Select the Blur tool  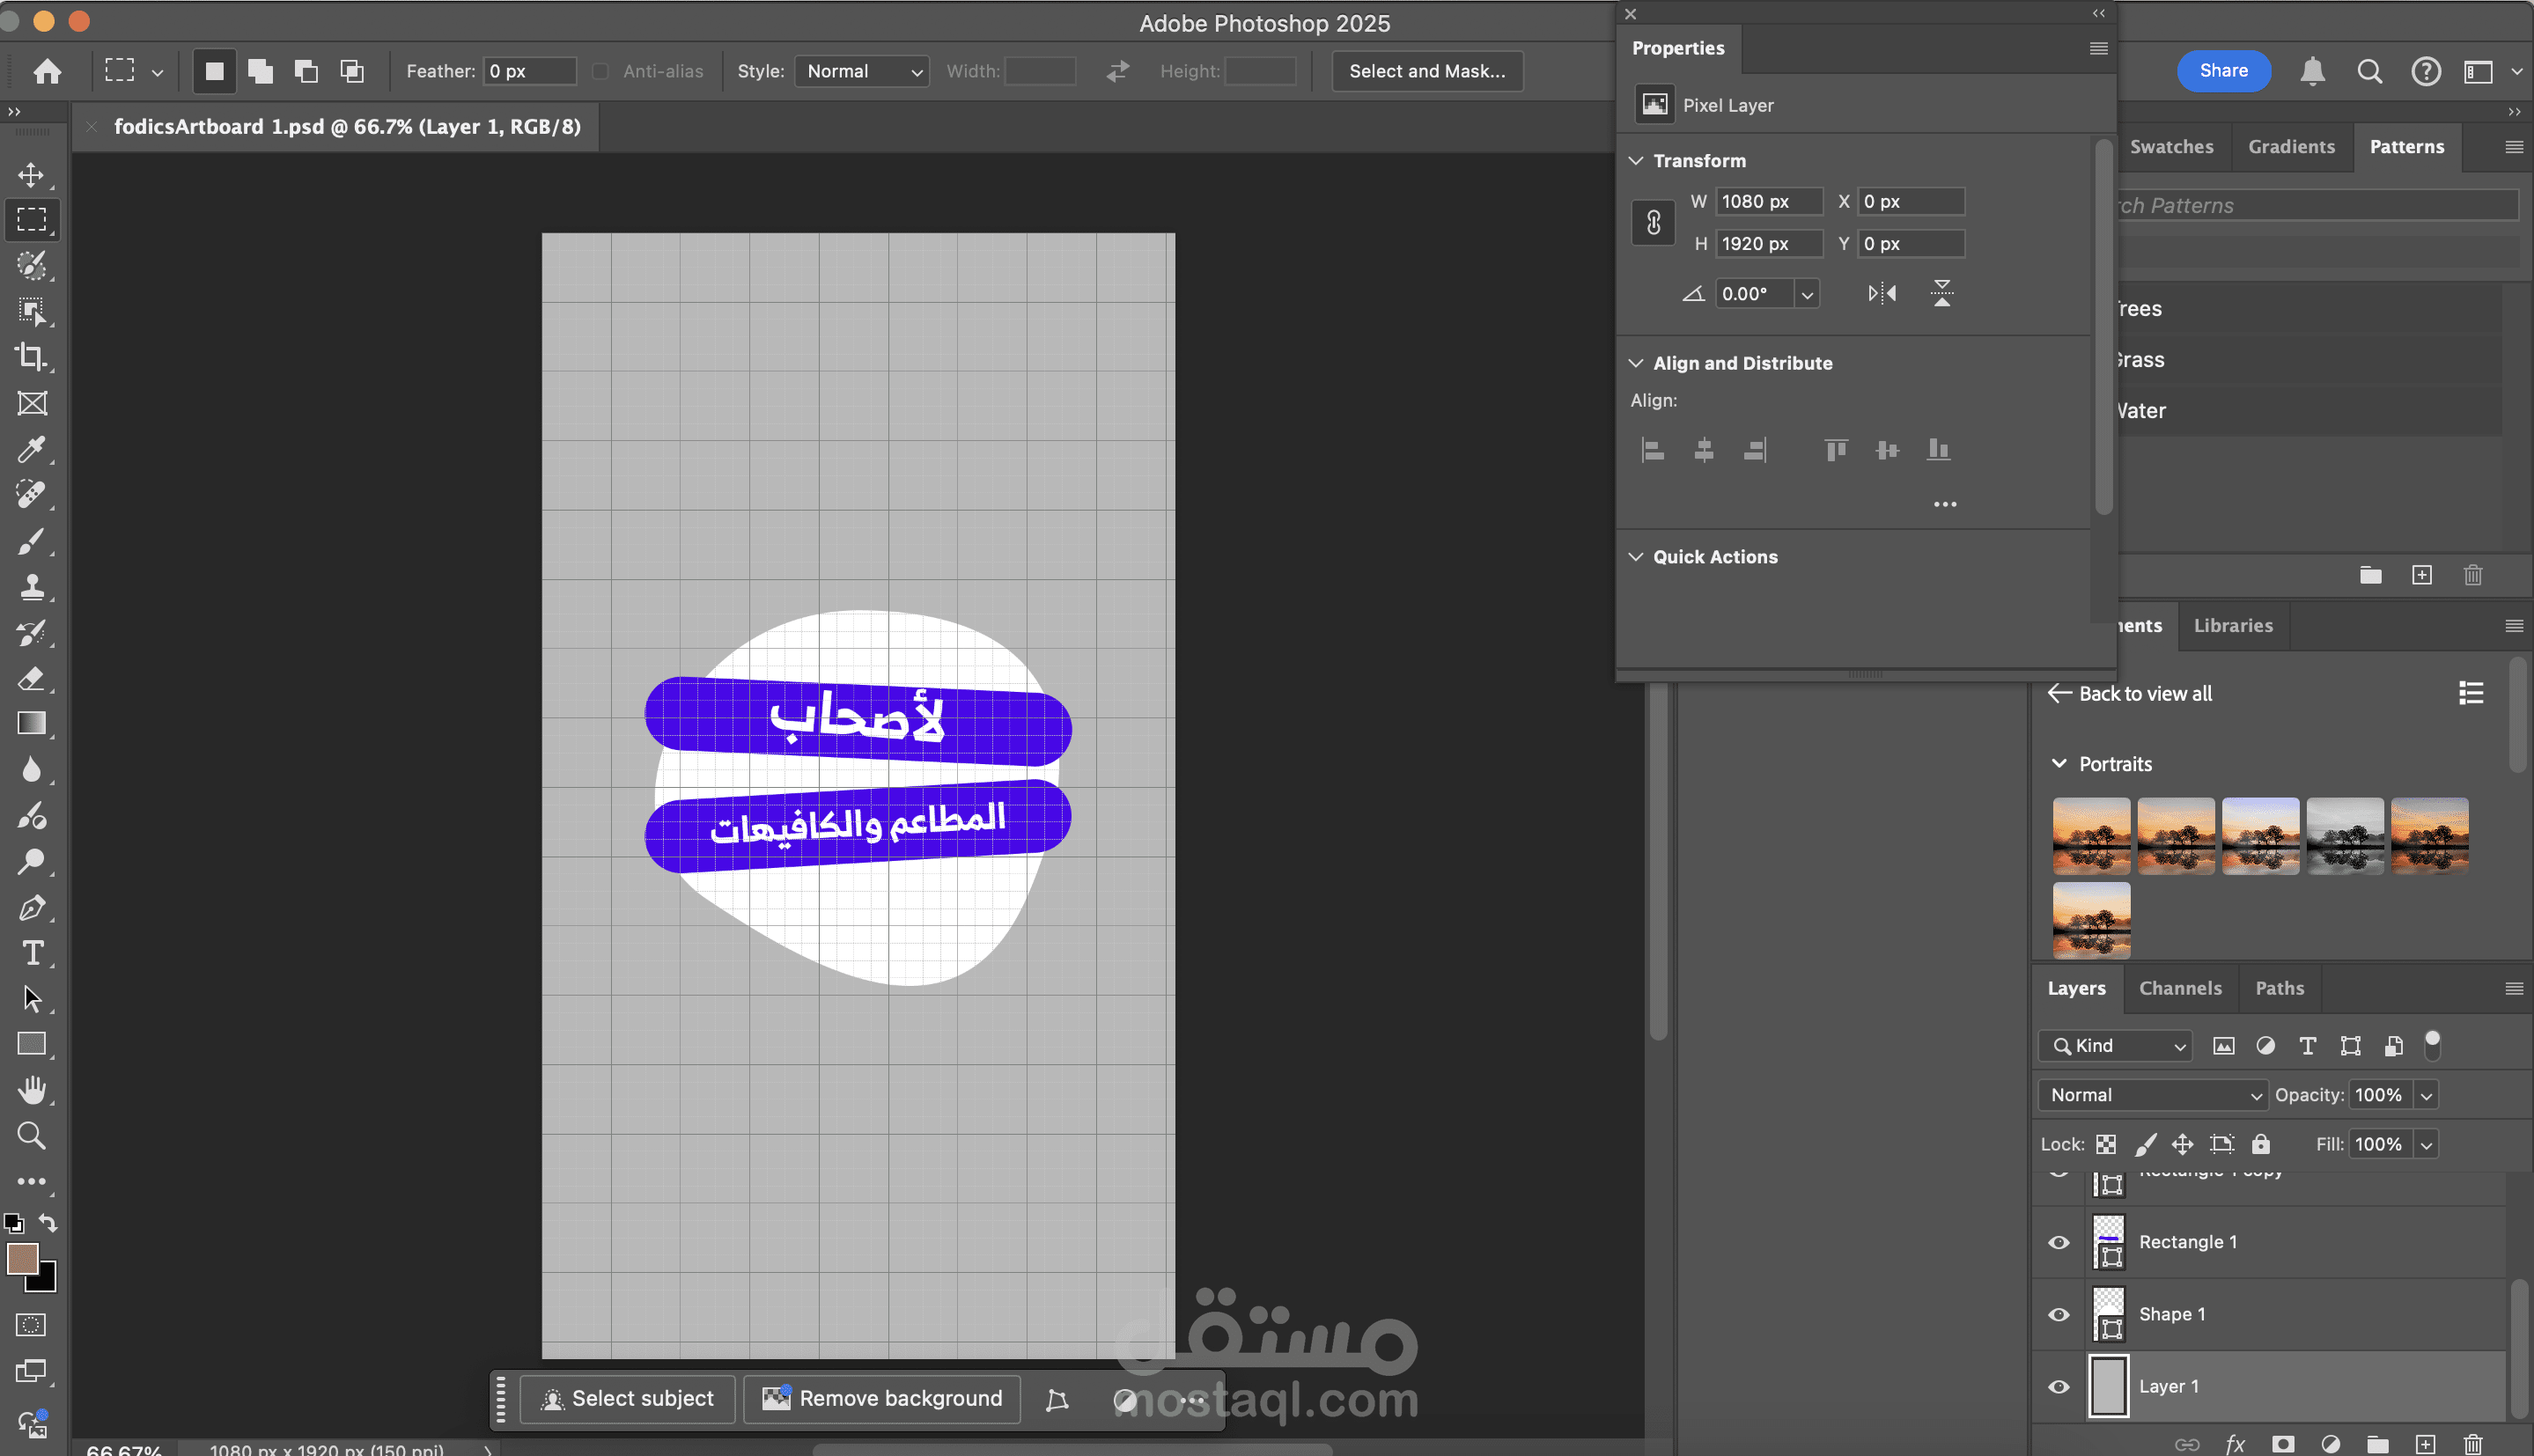(31, 769)
